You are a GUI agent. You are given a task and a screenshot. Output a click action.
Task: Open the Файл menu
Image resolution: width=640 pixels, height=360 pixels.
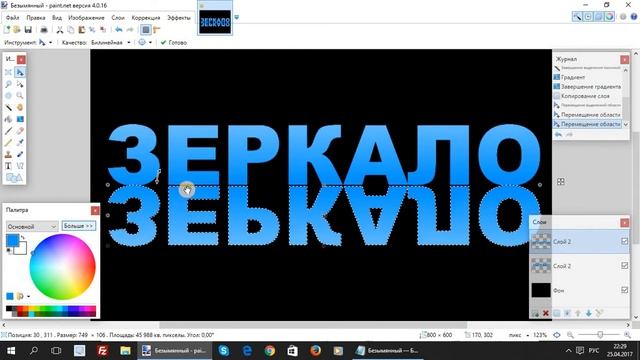(13, 18)
